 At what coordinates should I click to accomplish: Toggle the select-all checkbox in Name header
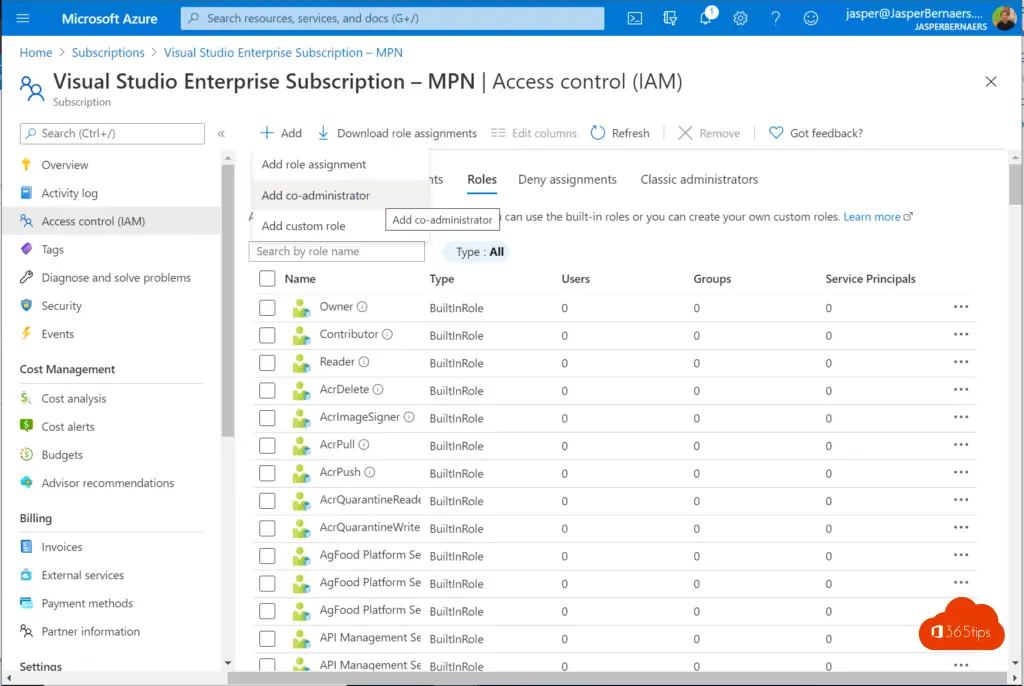[x=267, y=279]
